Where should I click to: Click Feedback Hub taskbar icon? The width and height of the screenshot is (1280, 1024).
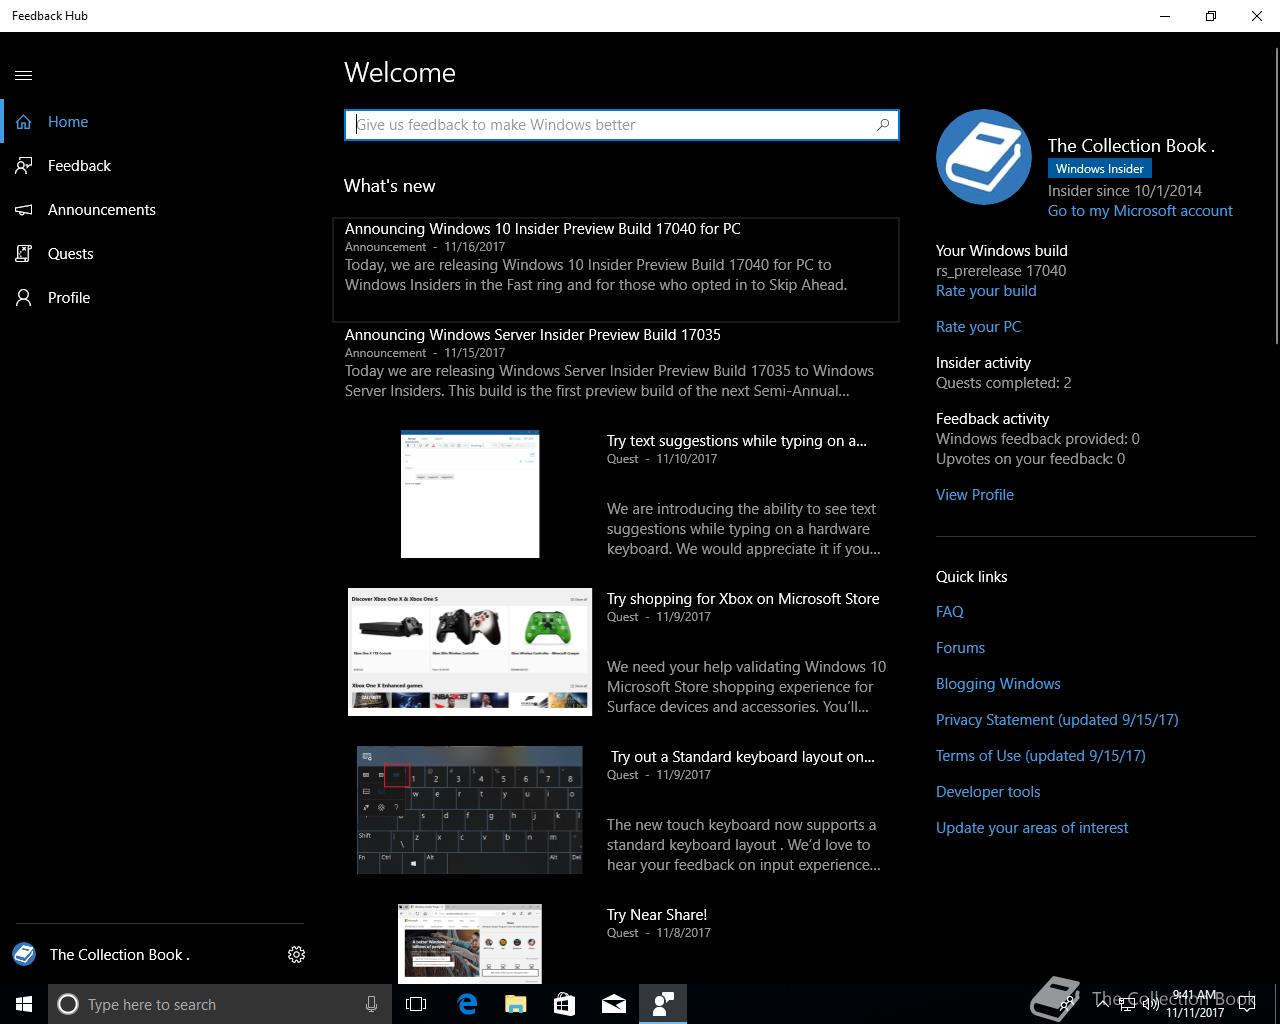click(663, 1004)
